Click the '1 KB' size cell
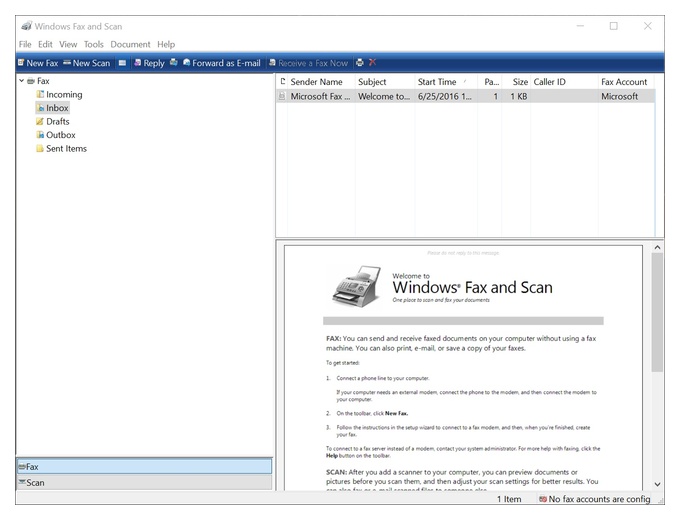This screenshot has height=520, width=680. (x=519, y=96)
